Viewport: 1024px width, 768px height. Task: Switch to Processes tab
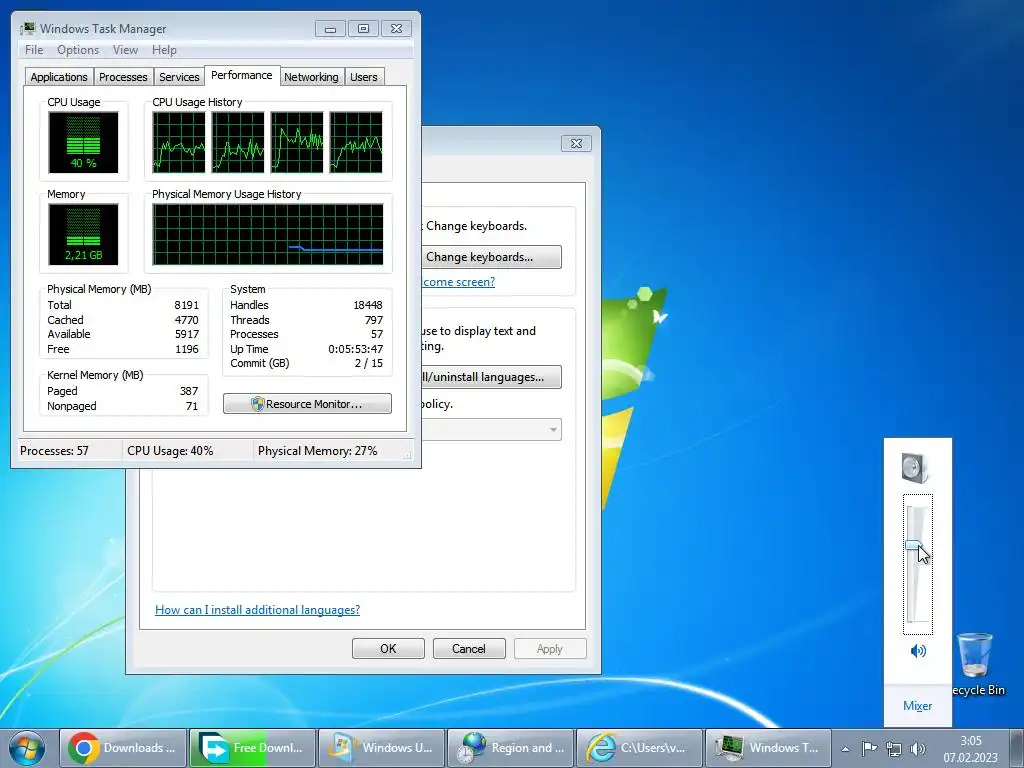123,77
